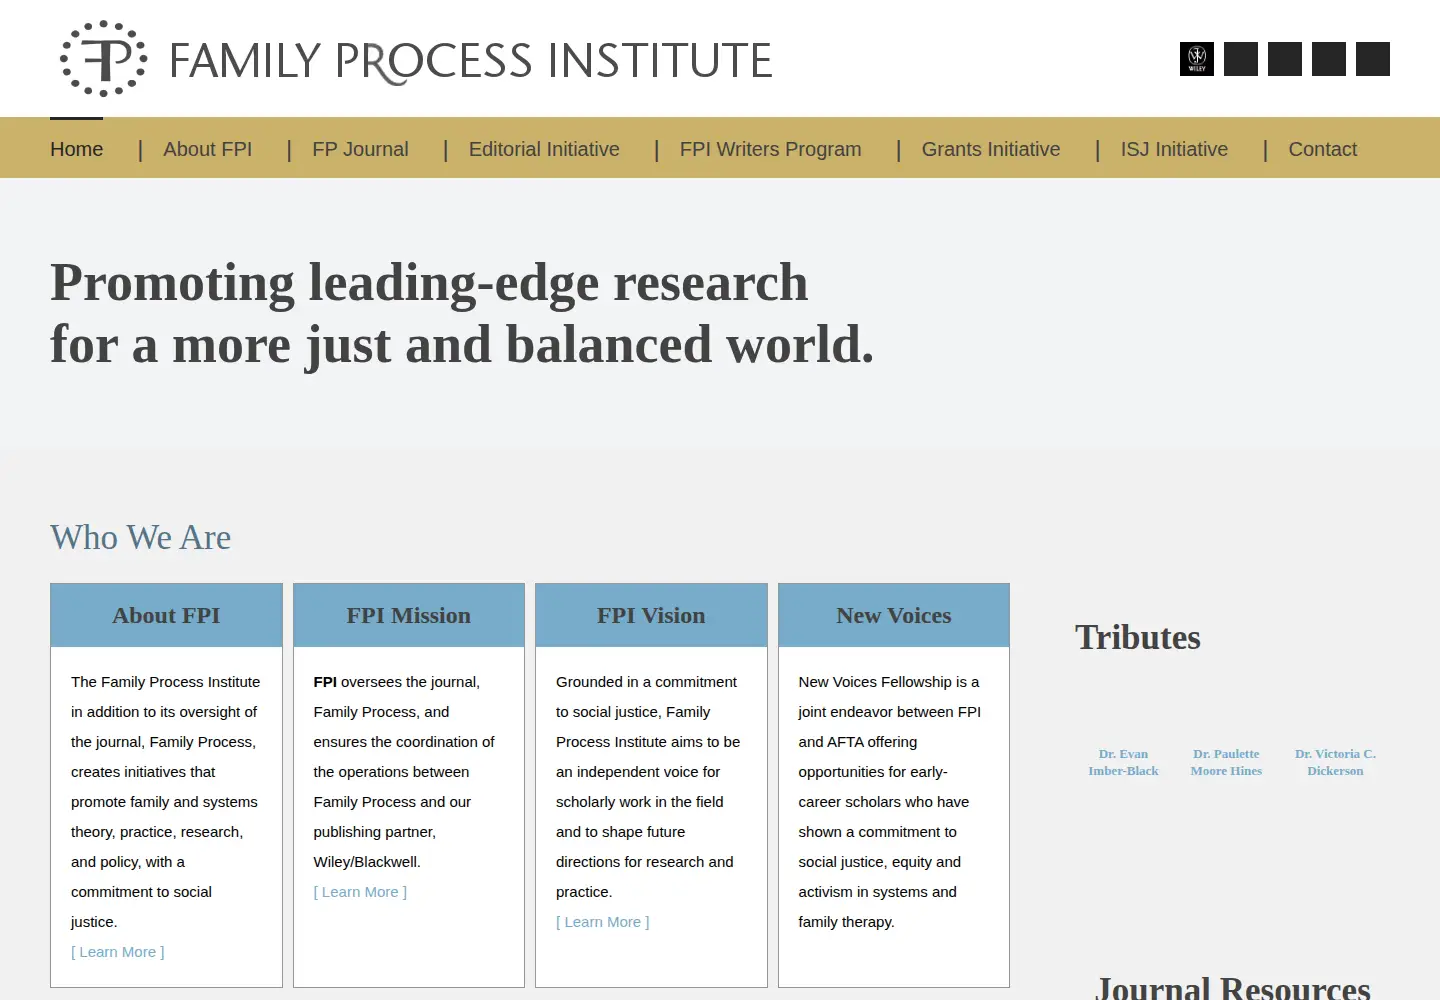1440x1000 pixels.
Task: Open the Dr. Victoria C. Dickerson tribute
Action: (x=1335, y=762)
